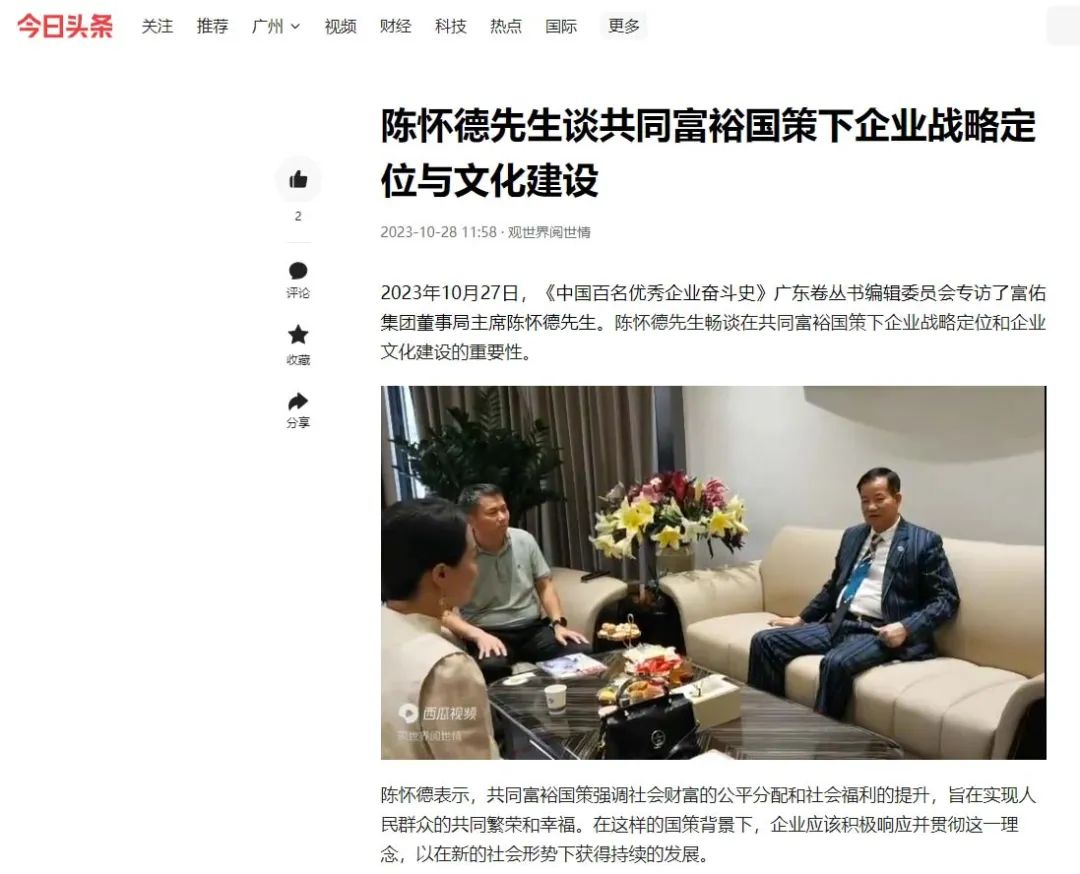Open the 科技 channel
Screen dimensions: 1080x874
450,27
